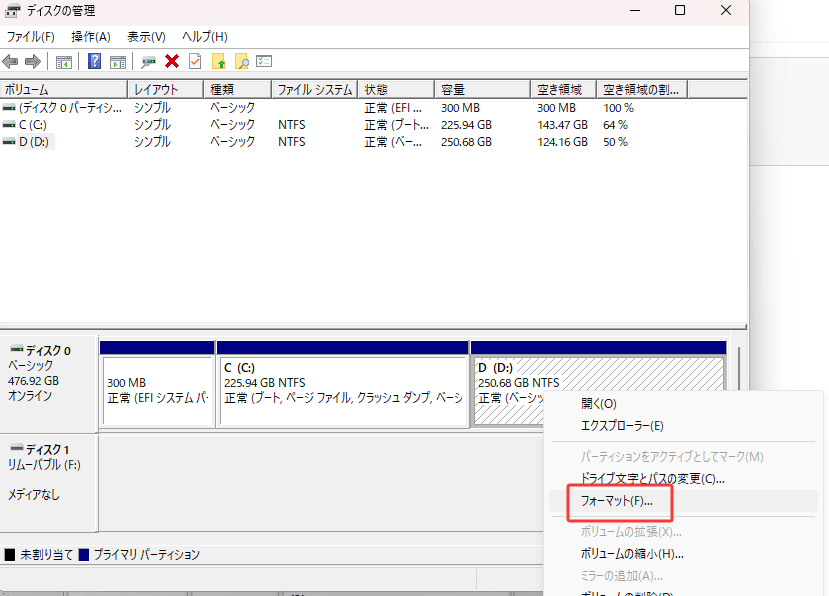
Task: Sort by the ファイル システム column header
Action: (314, 89)
